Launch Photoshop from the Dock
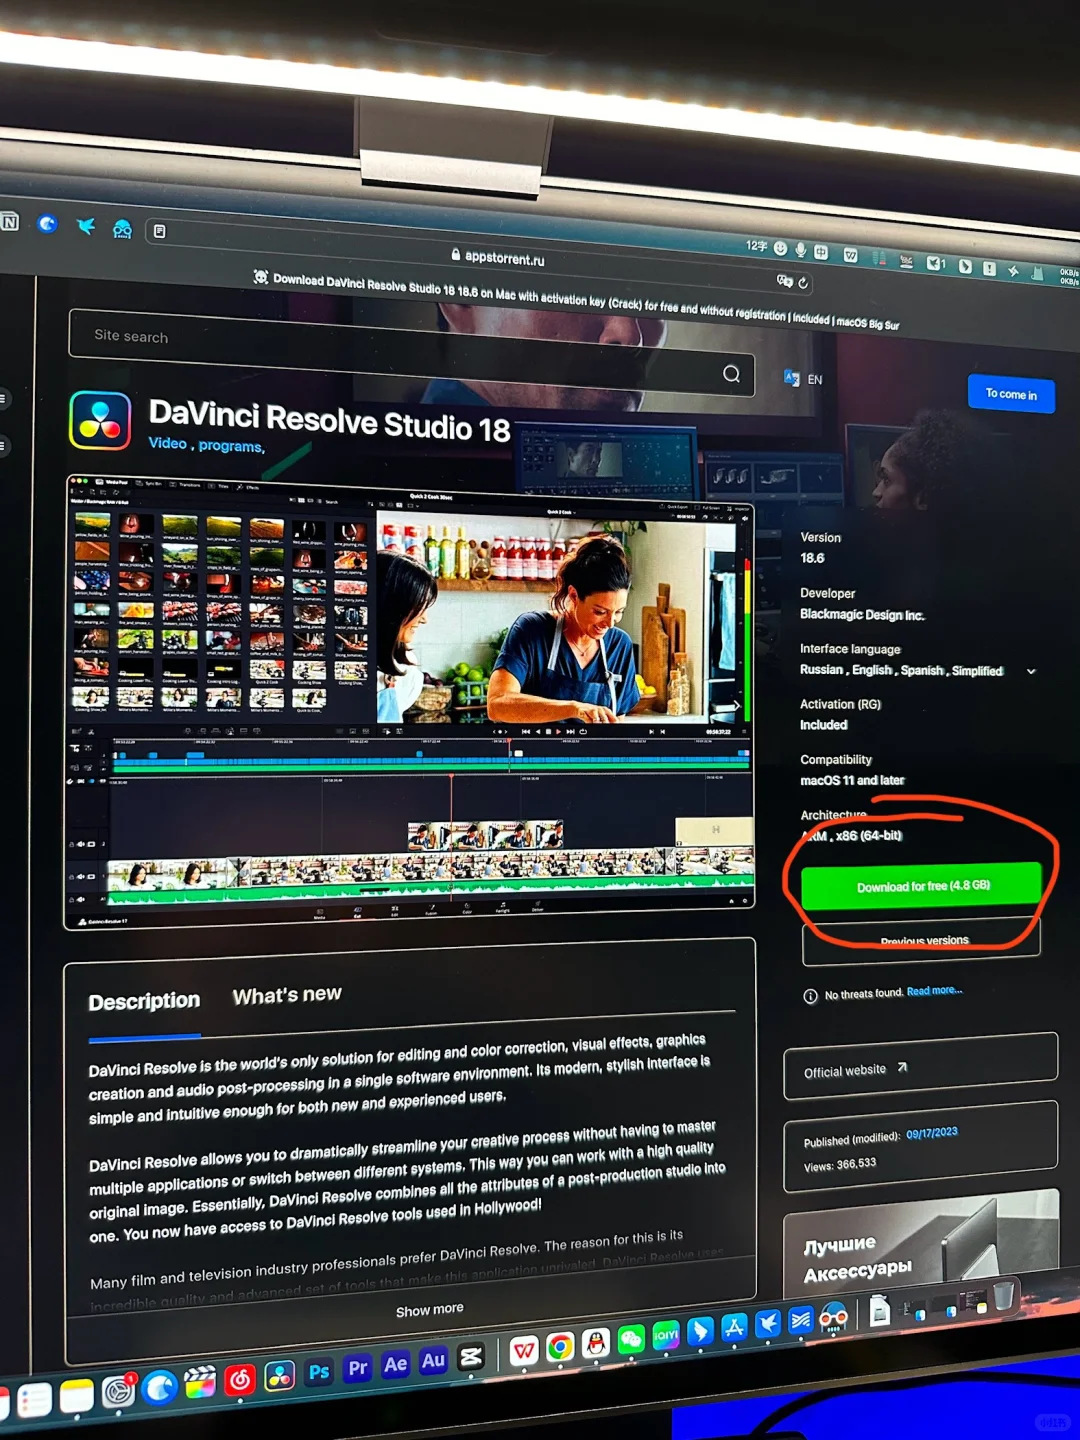This screenshot has height=1440, width=1080. 319,1372
